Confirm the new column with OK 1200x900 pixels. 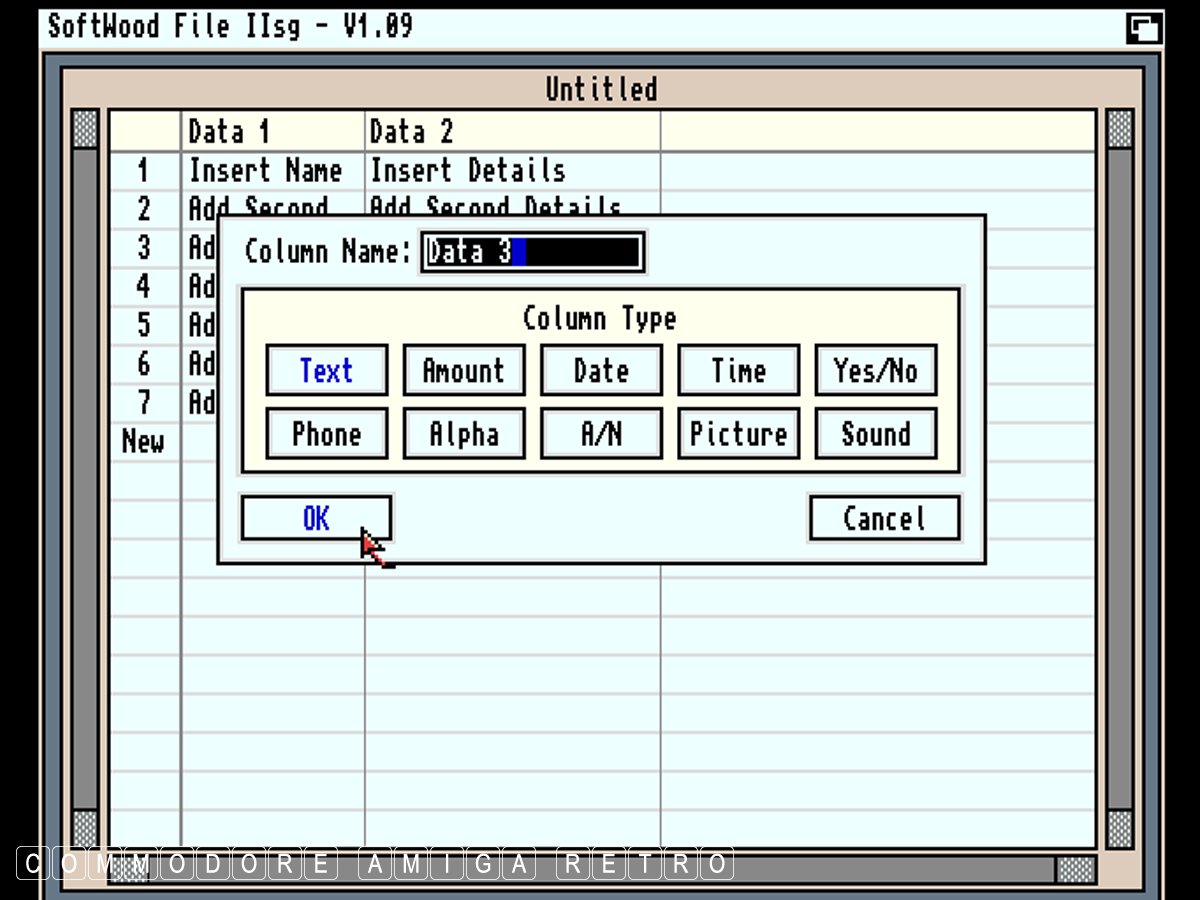tap(316, 518)
